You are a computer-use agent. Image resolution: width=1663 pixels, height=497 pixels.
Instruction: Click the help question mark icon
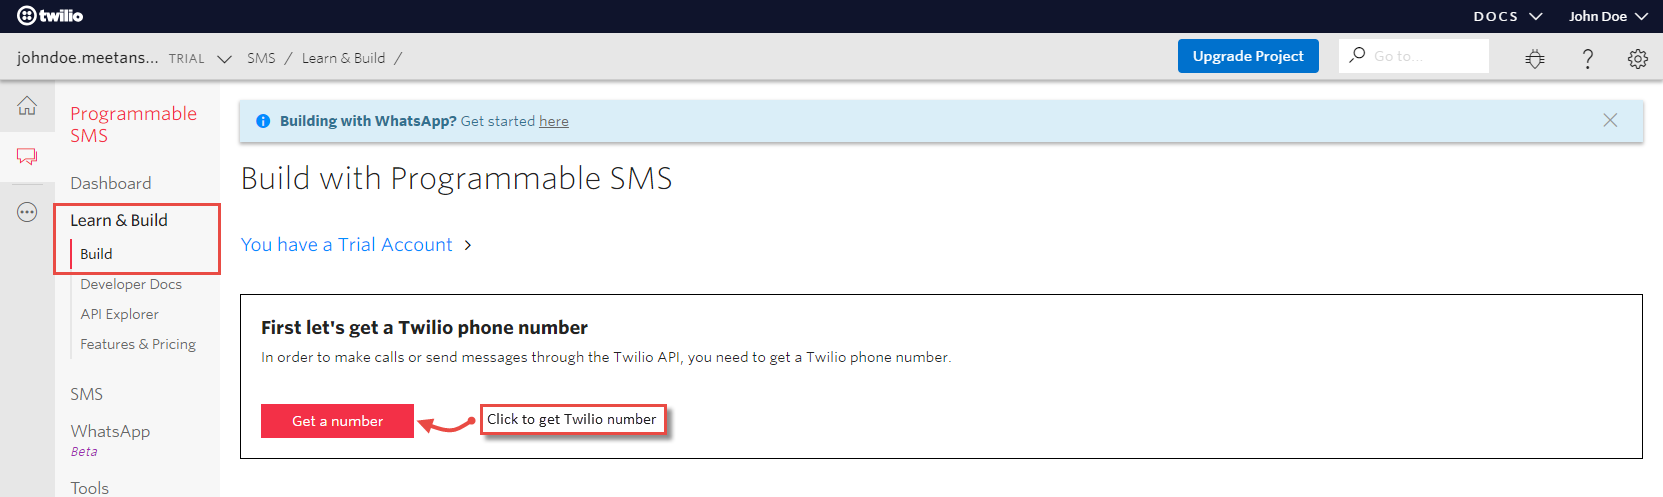point(1587,59)
